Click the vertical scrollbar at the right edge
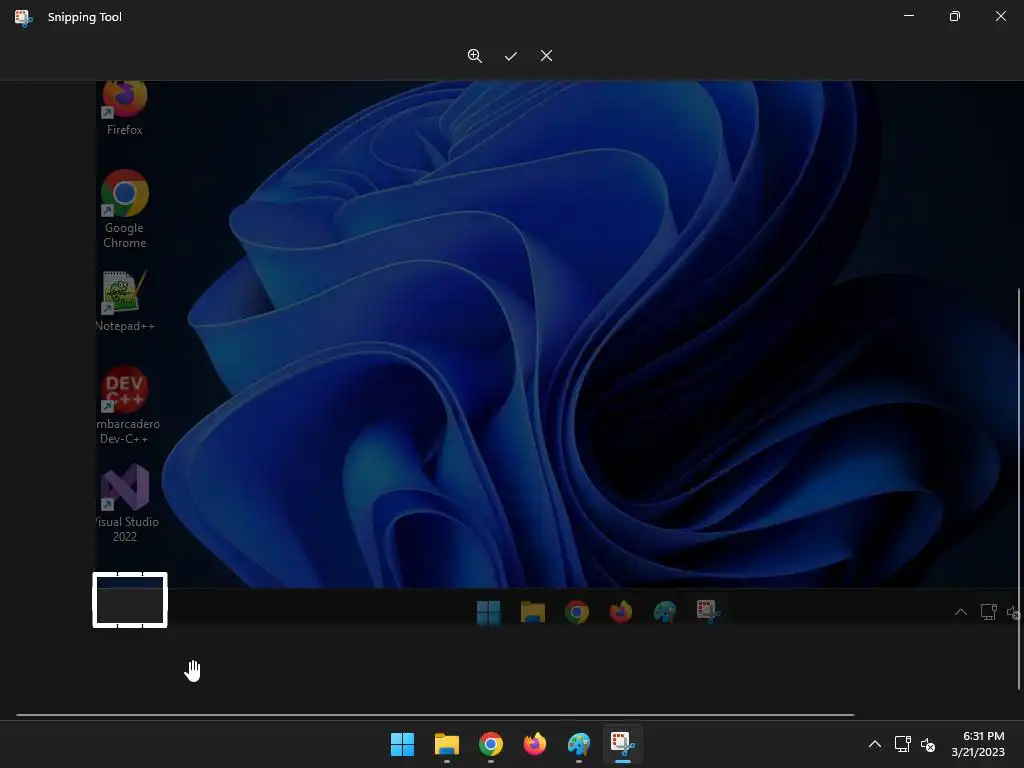 click(1019, 489)
